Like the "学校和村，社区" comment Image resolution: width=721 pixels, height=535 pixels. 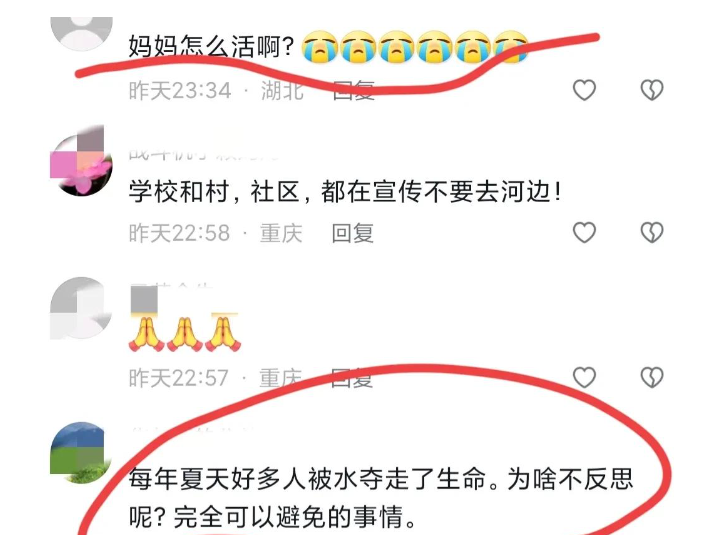[584, 232]
